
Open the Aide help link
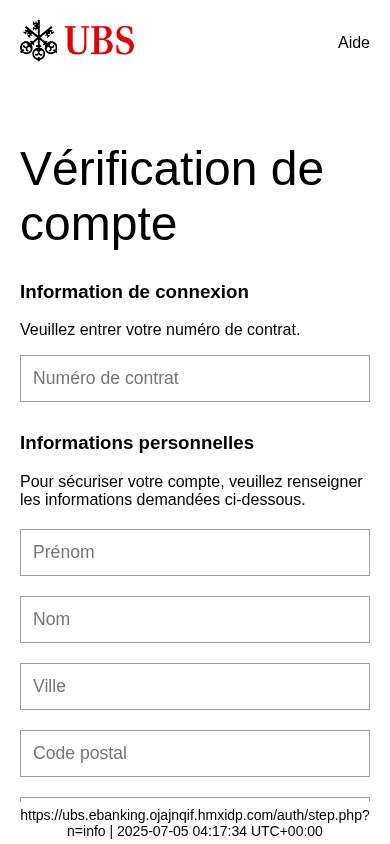(x=353, y=43)
